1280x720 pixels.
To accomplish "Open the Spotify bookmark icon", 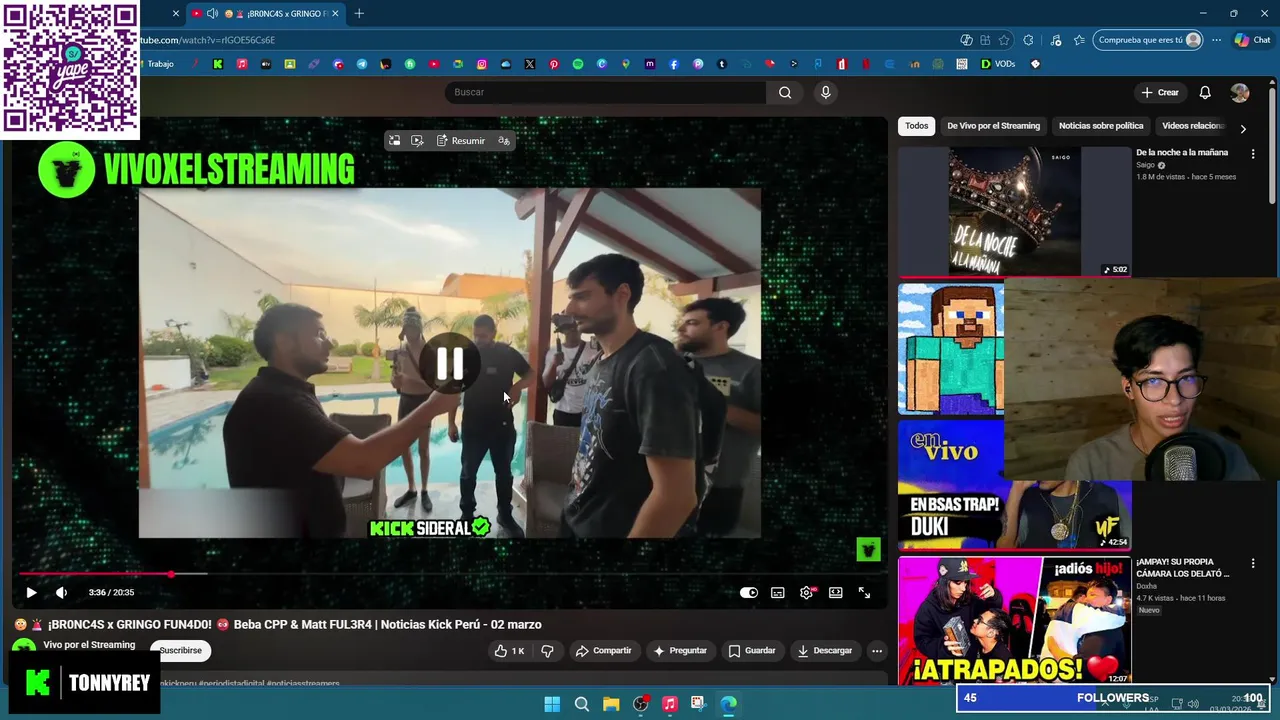I will 577,64.
